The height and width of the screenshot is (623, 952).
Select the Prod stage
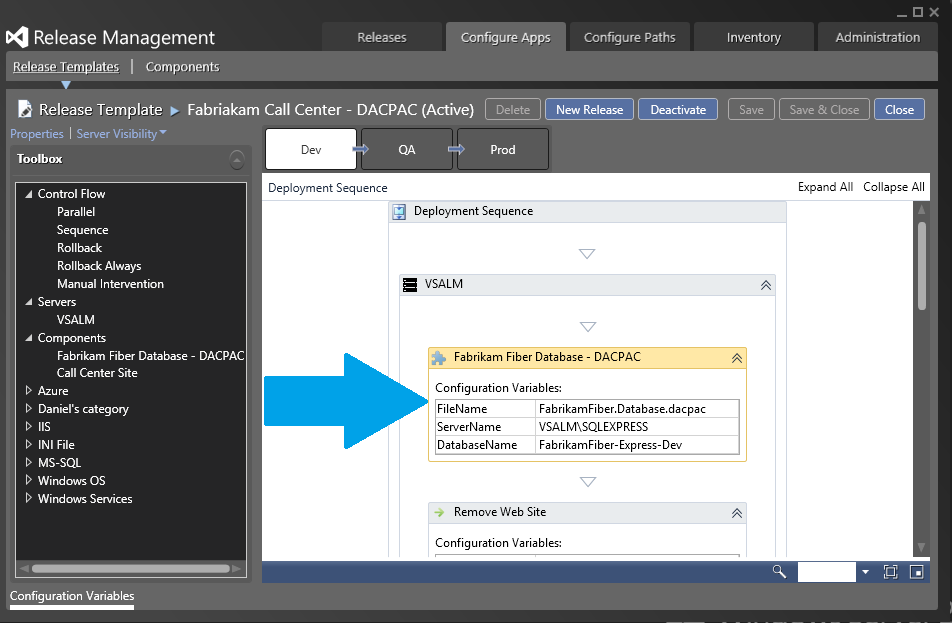tap(503, 149)
